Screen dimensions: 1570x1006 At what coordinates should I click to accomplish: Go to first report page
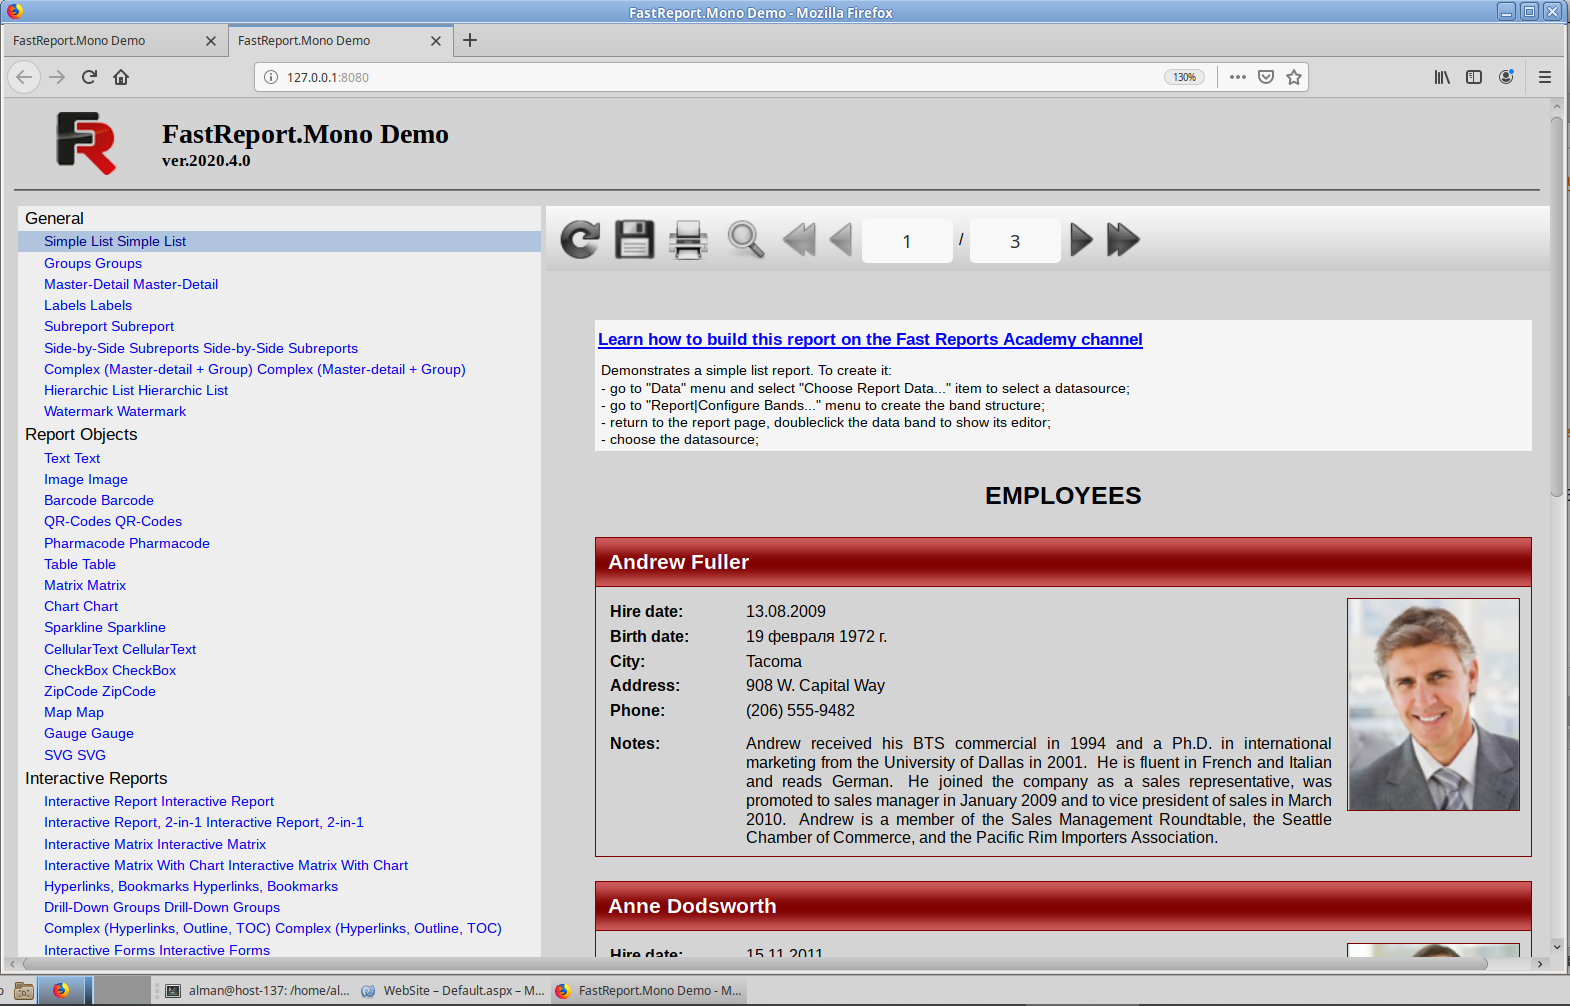[799, 240]
